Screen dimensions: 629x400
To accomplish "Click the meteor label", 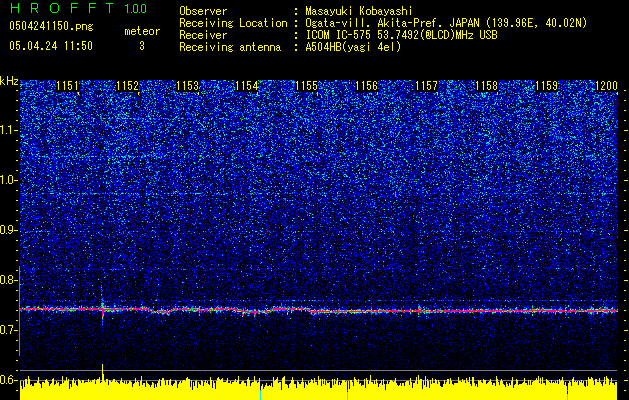I will pyautogui.click(x=141, y=31).
